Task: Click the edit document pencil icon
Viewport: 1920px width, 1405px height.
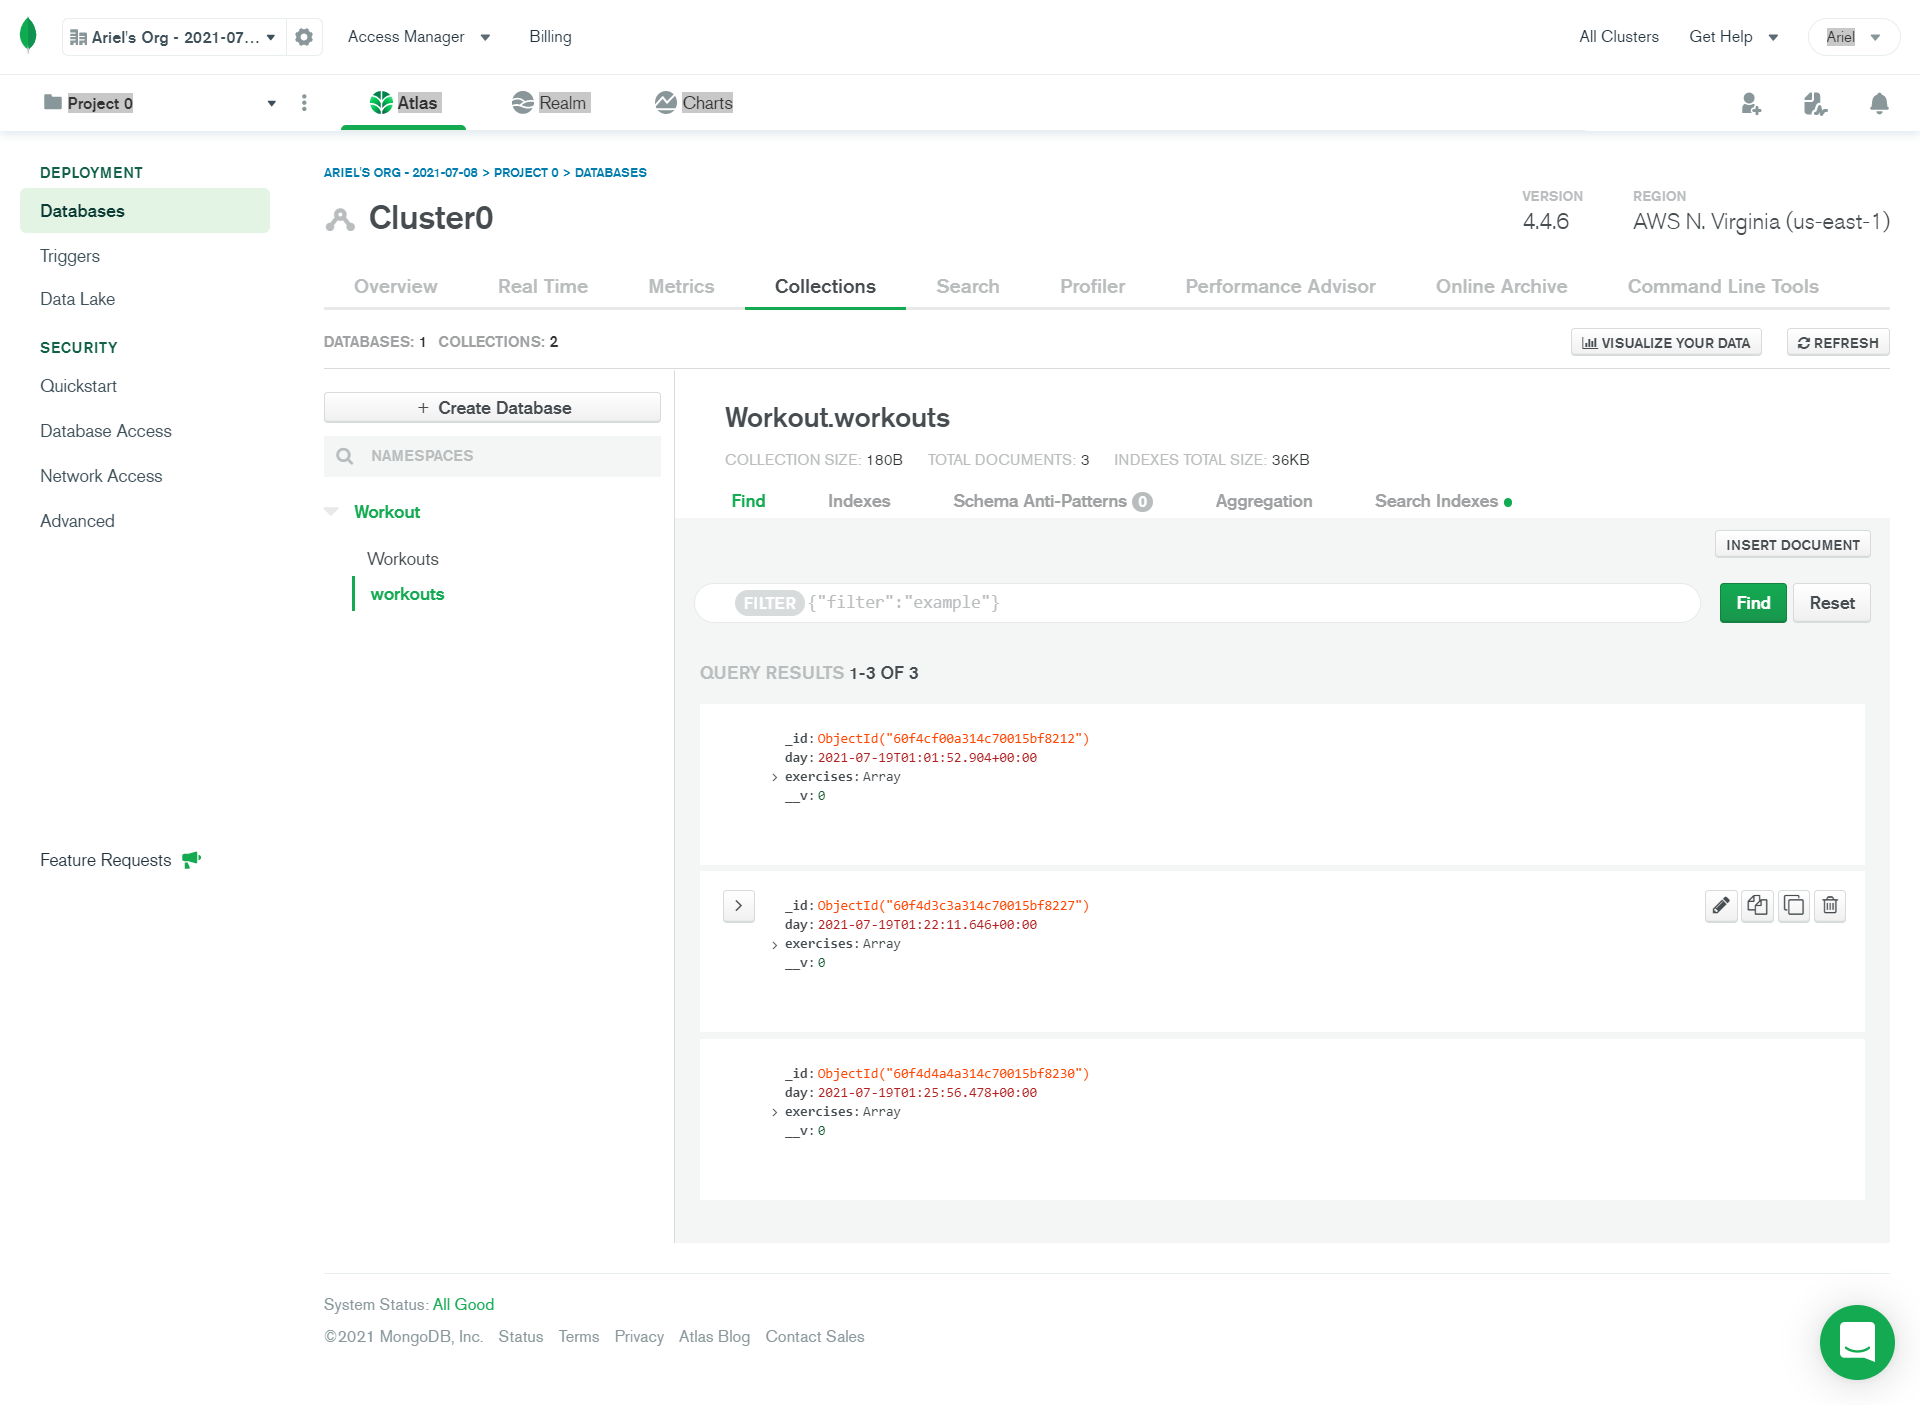Action: 1720,906
